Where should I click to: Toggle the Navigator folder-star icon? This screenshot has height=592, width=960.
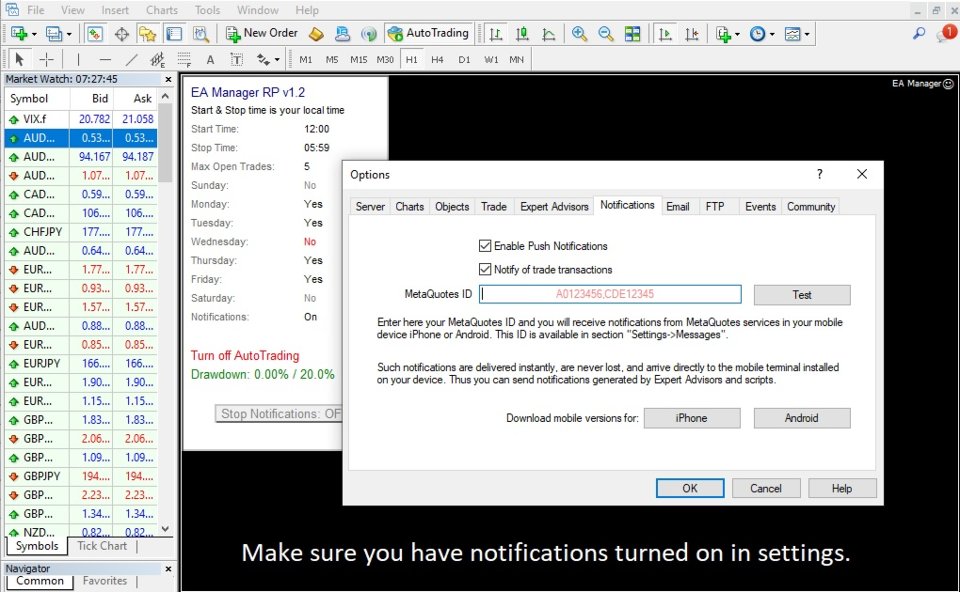click(148, 34)
